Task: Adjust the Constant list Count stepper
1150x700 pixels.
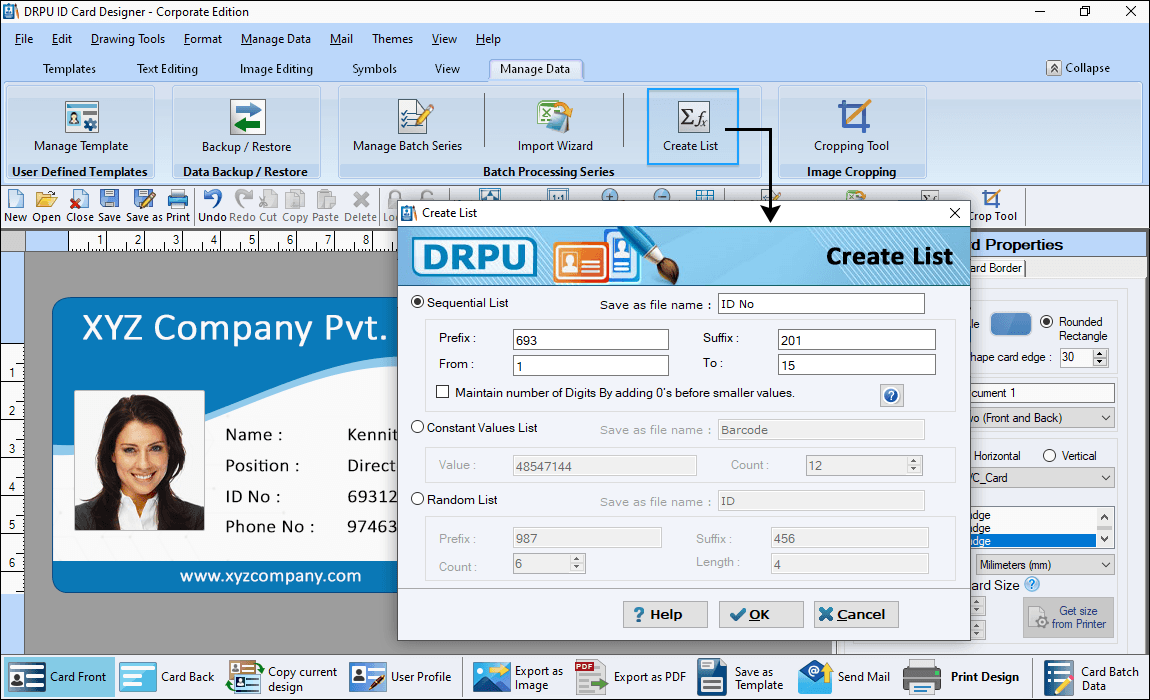Action: click(913, 465)
